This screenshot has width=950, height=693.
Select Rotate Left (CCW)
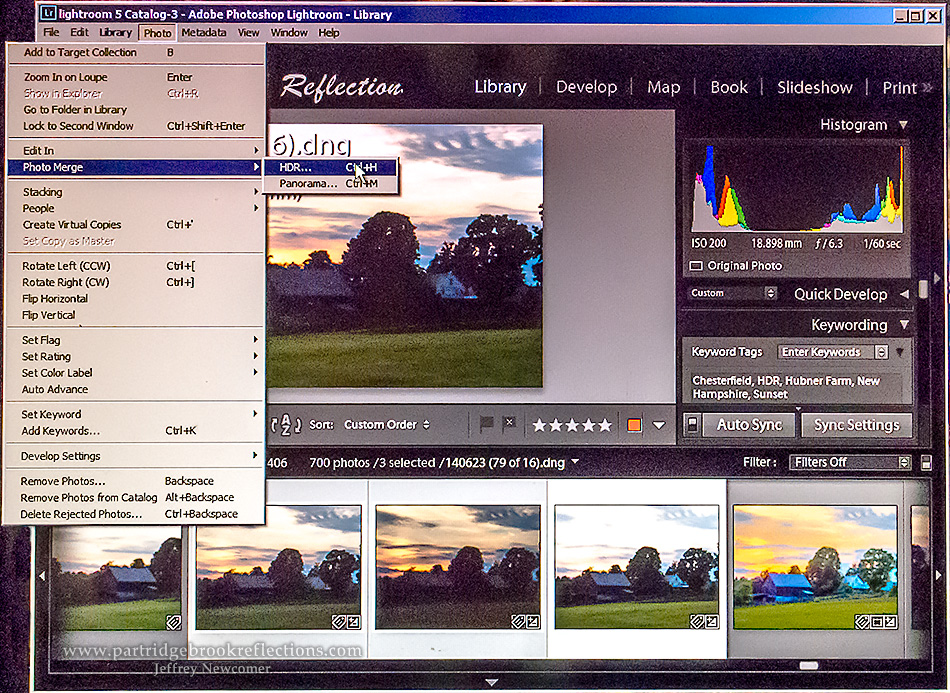pyautogui.click(x=136, y=266)
